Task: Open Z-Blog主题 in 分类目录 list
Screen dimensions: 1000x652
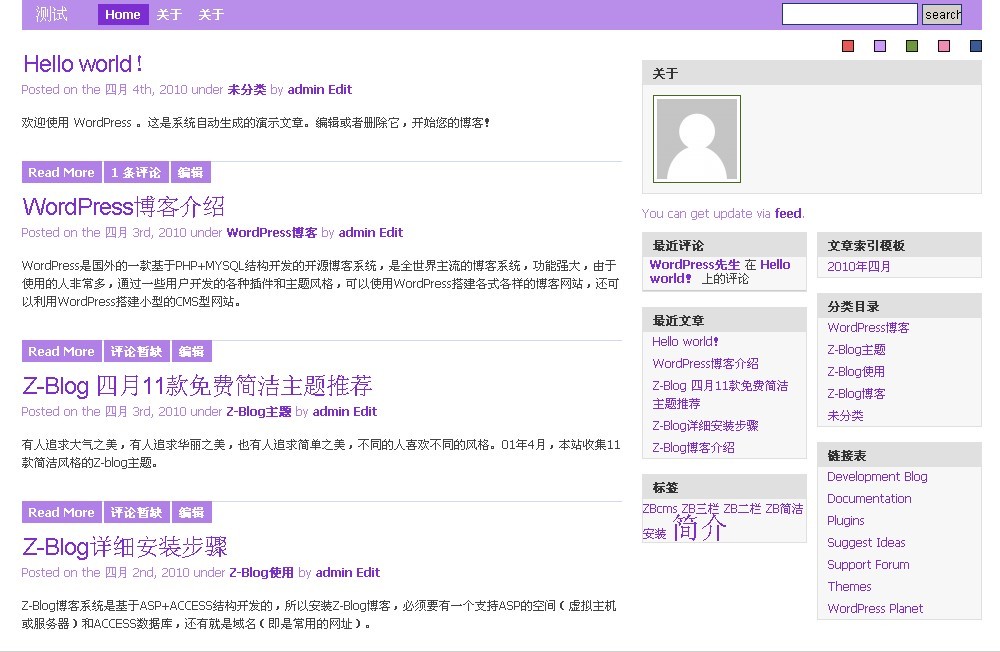Action: point(857,350)
